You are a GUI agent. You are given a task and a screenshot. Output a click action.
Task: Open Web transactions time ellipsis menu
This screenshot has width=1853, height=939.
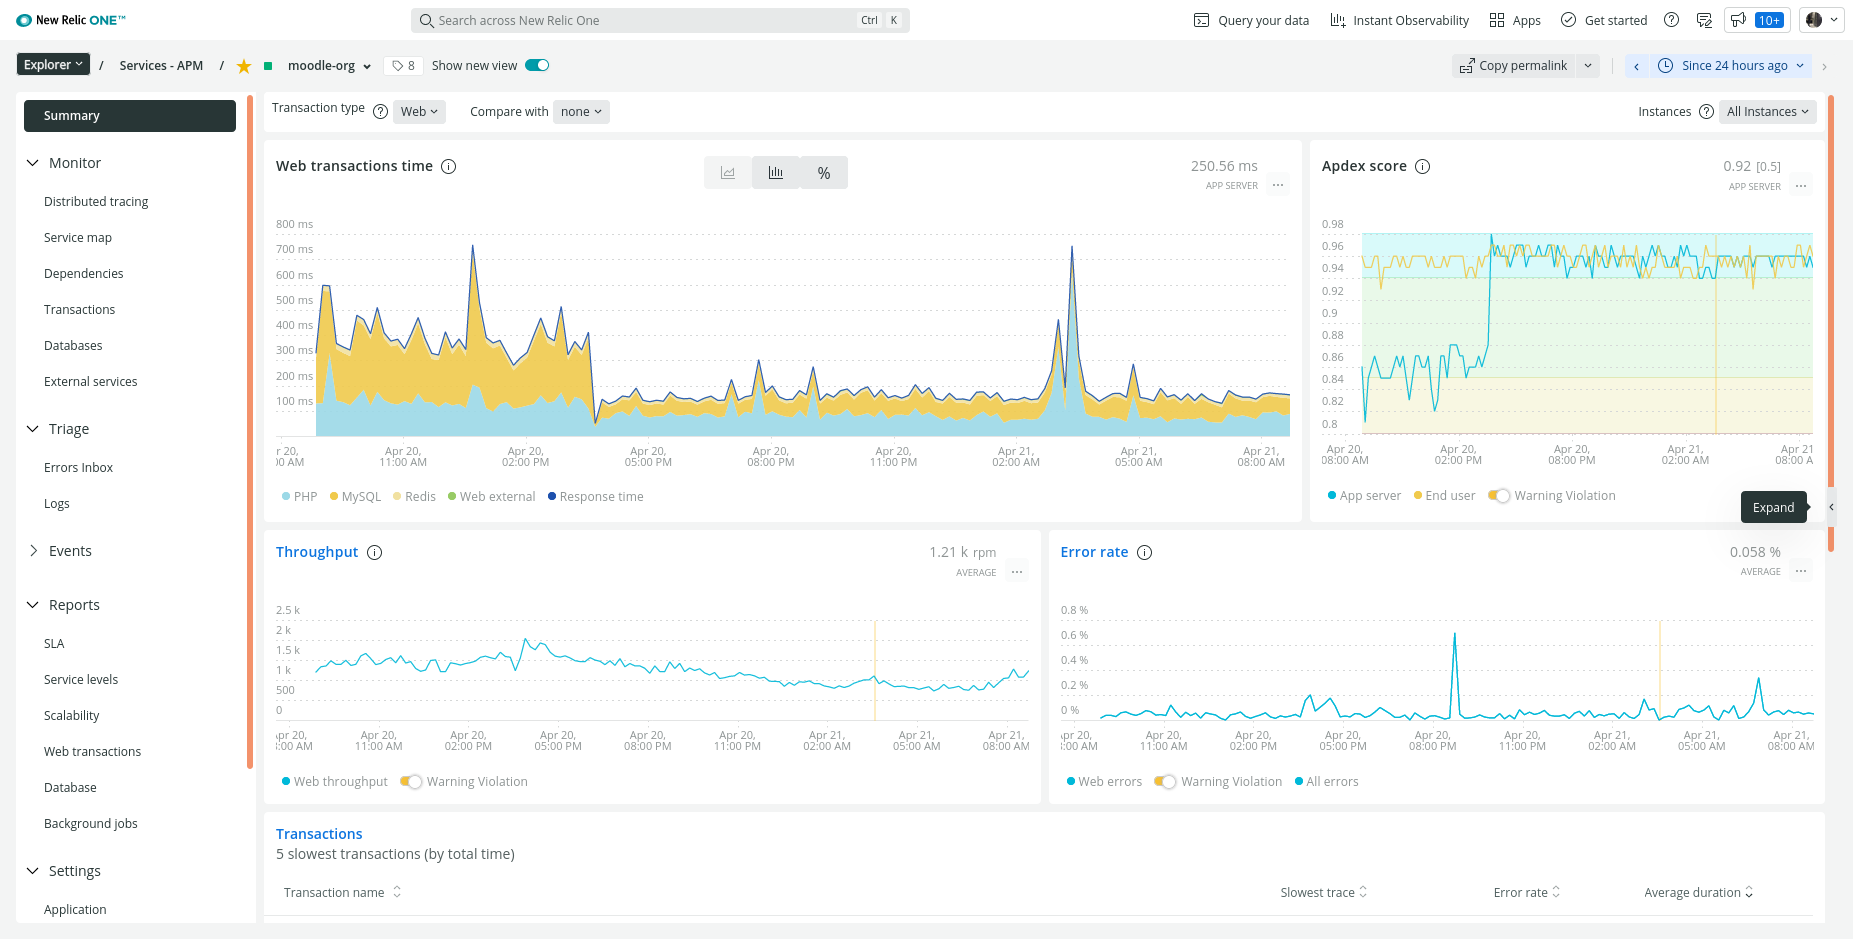click(x=1278, y=185)
